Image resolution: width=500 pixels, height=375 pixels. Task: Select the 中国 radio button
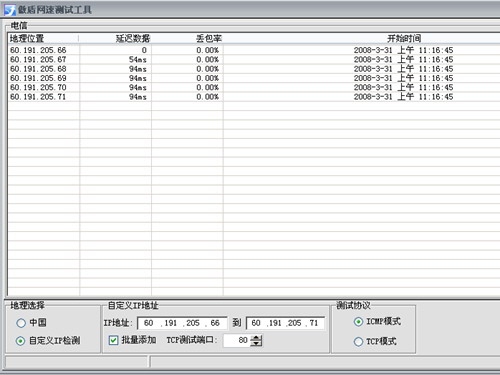21,323
